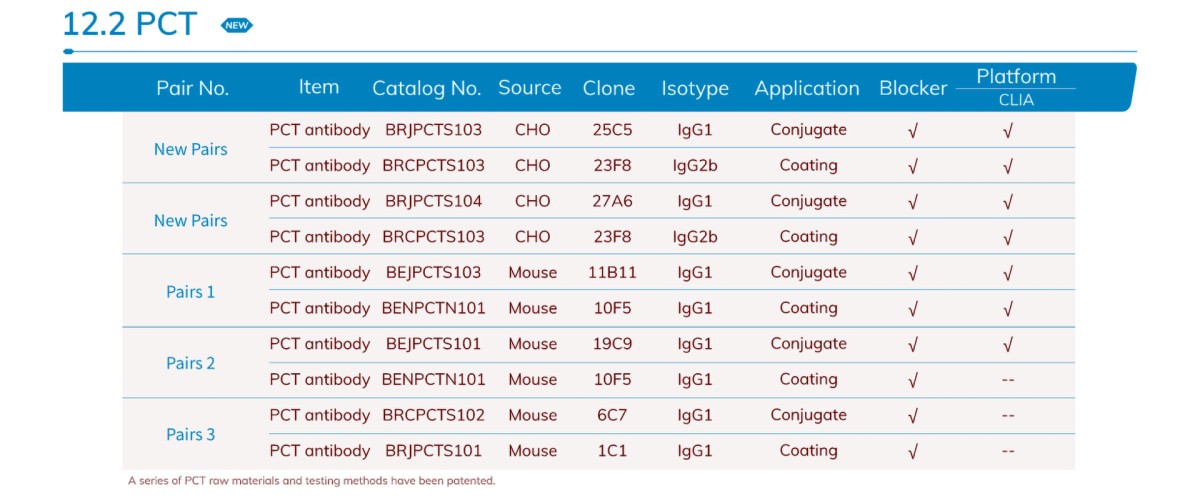Image resolution: width=1200 pixels, height=498 pixels.
Task: Click the Blocker checkmark for clone 25C5
Action: (912, 130)
